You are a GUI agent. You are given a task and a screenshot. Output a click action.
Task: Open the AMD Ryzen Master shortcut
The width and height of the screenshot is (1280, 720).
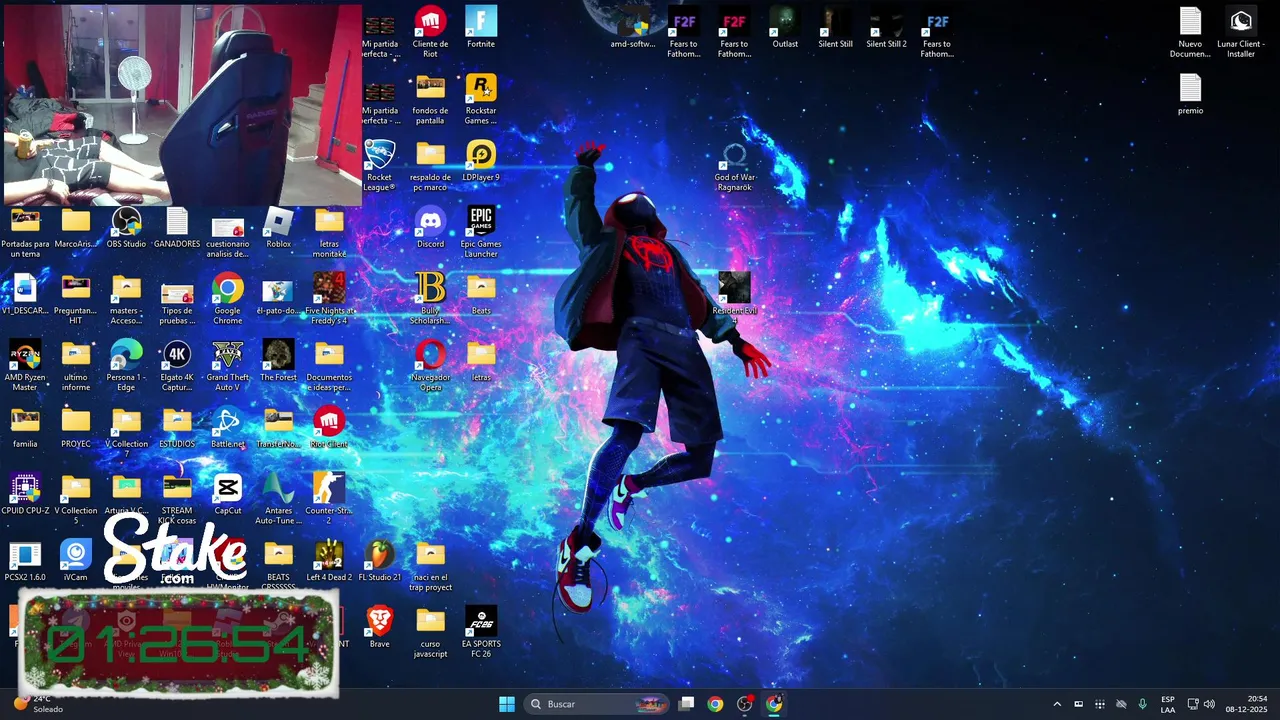25,365
